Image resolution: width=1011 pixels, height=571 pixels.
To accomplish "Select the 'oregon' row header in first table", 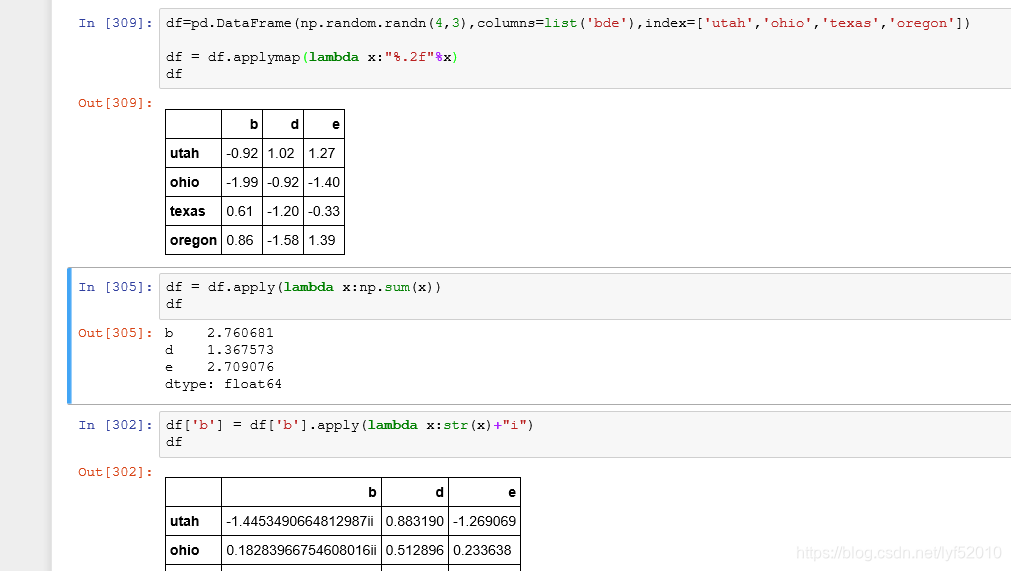I will pos(193,240).
